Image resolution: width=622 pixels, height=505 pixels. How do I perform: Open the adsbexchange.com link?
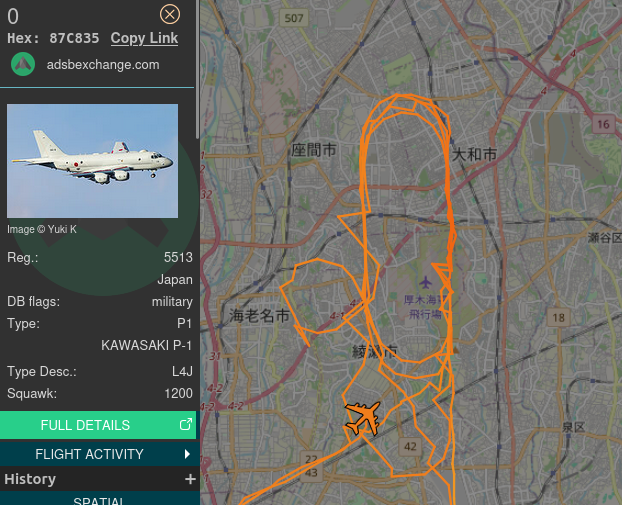(x=103, y=65)
